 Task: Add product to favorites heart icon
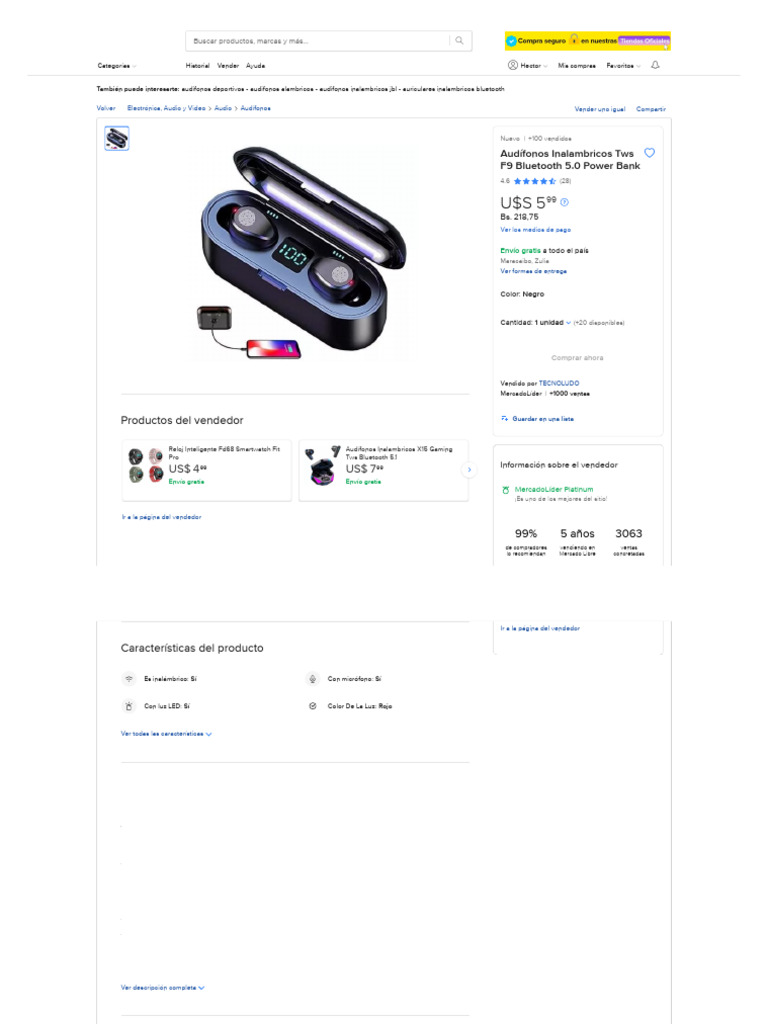649,153
